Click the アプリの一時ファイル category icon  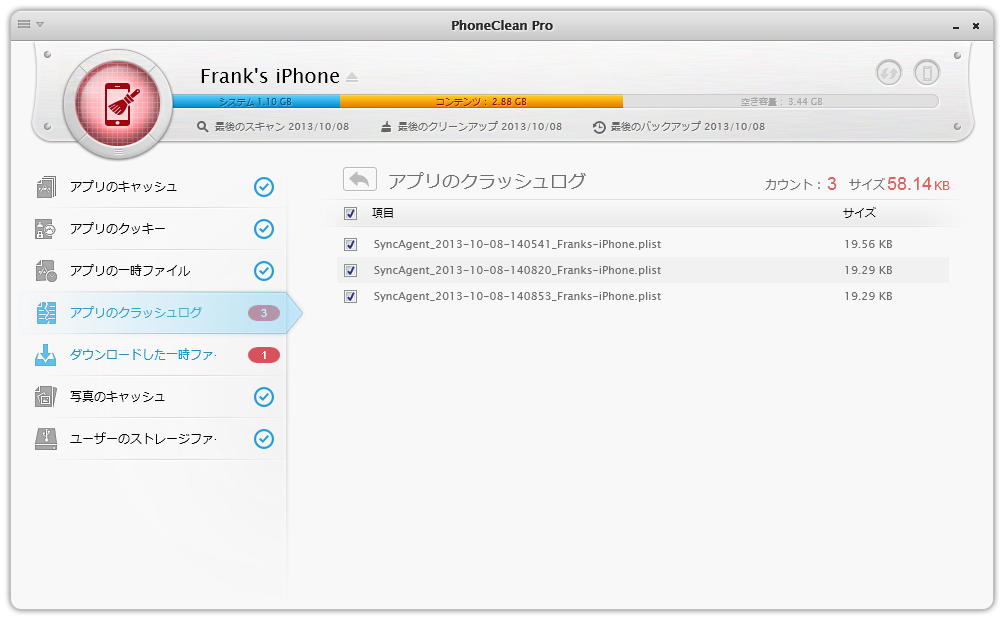[45, 271]
